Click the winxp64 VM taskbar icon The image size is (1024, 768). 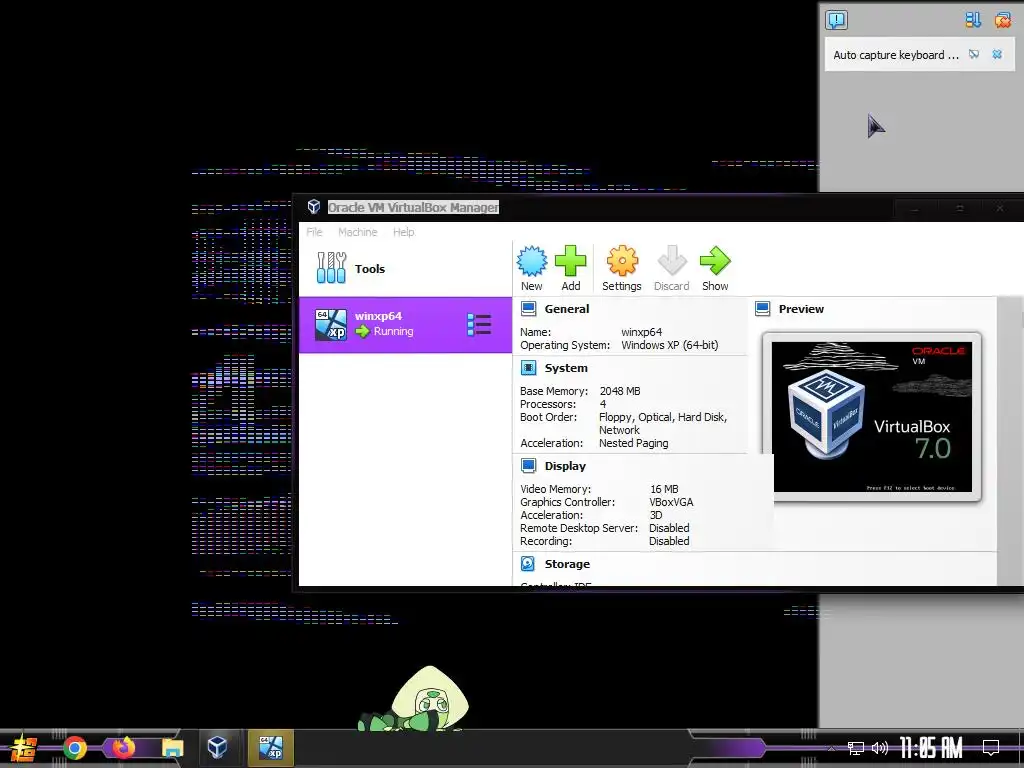point(271,748)
